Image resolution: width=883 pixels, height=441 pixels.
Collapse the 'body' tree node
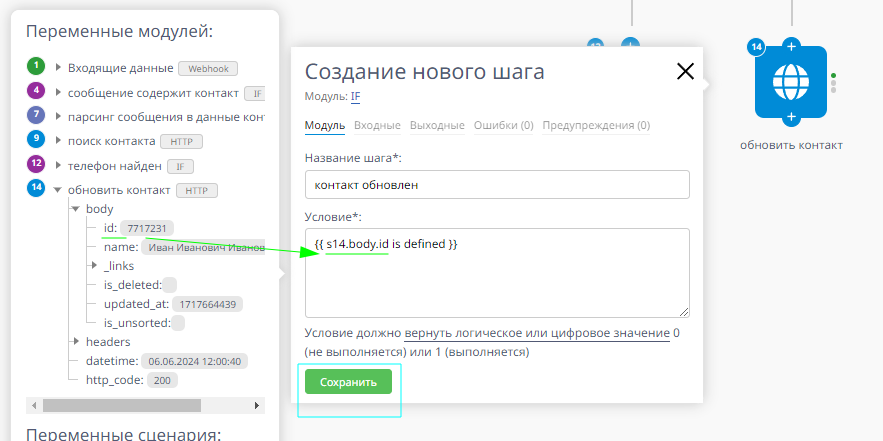click(x=75, y=208)
